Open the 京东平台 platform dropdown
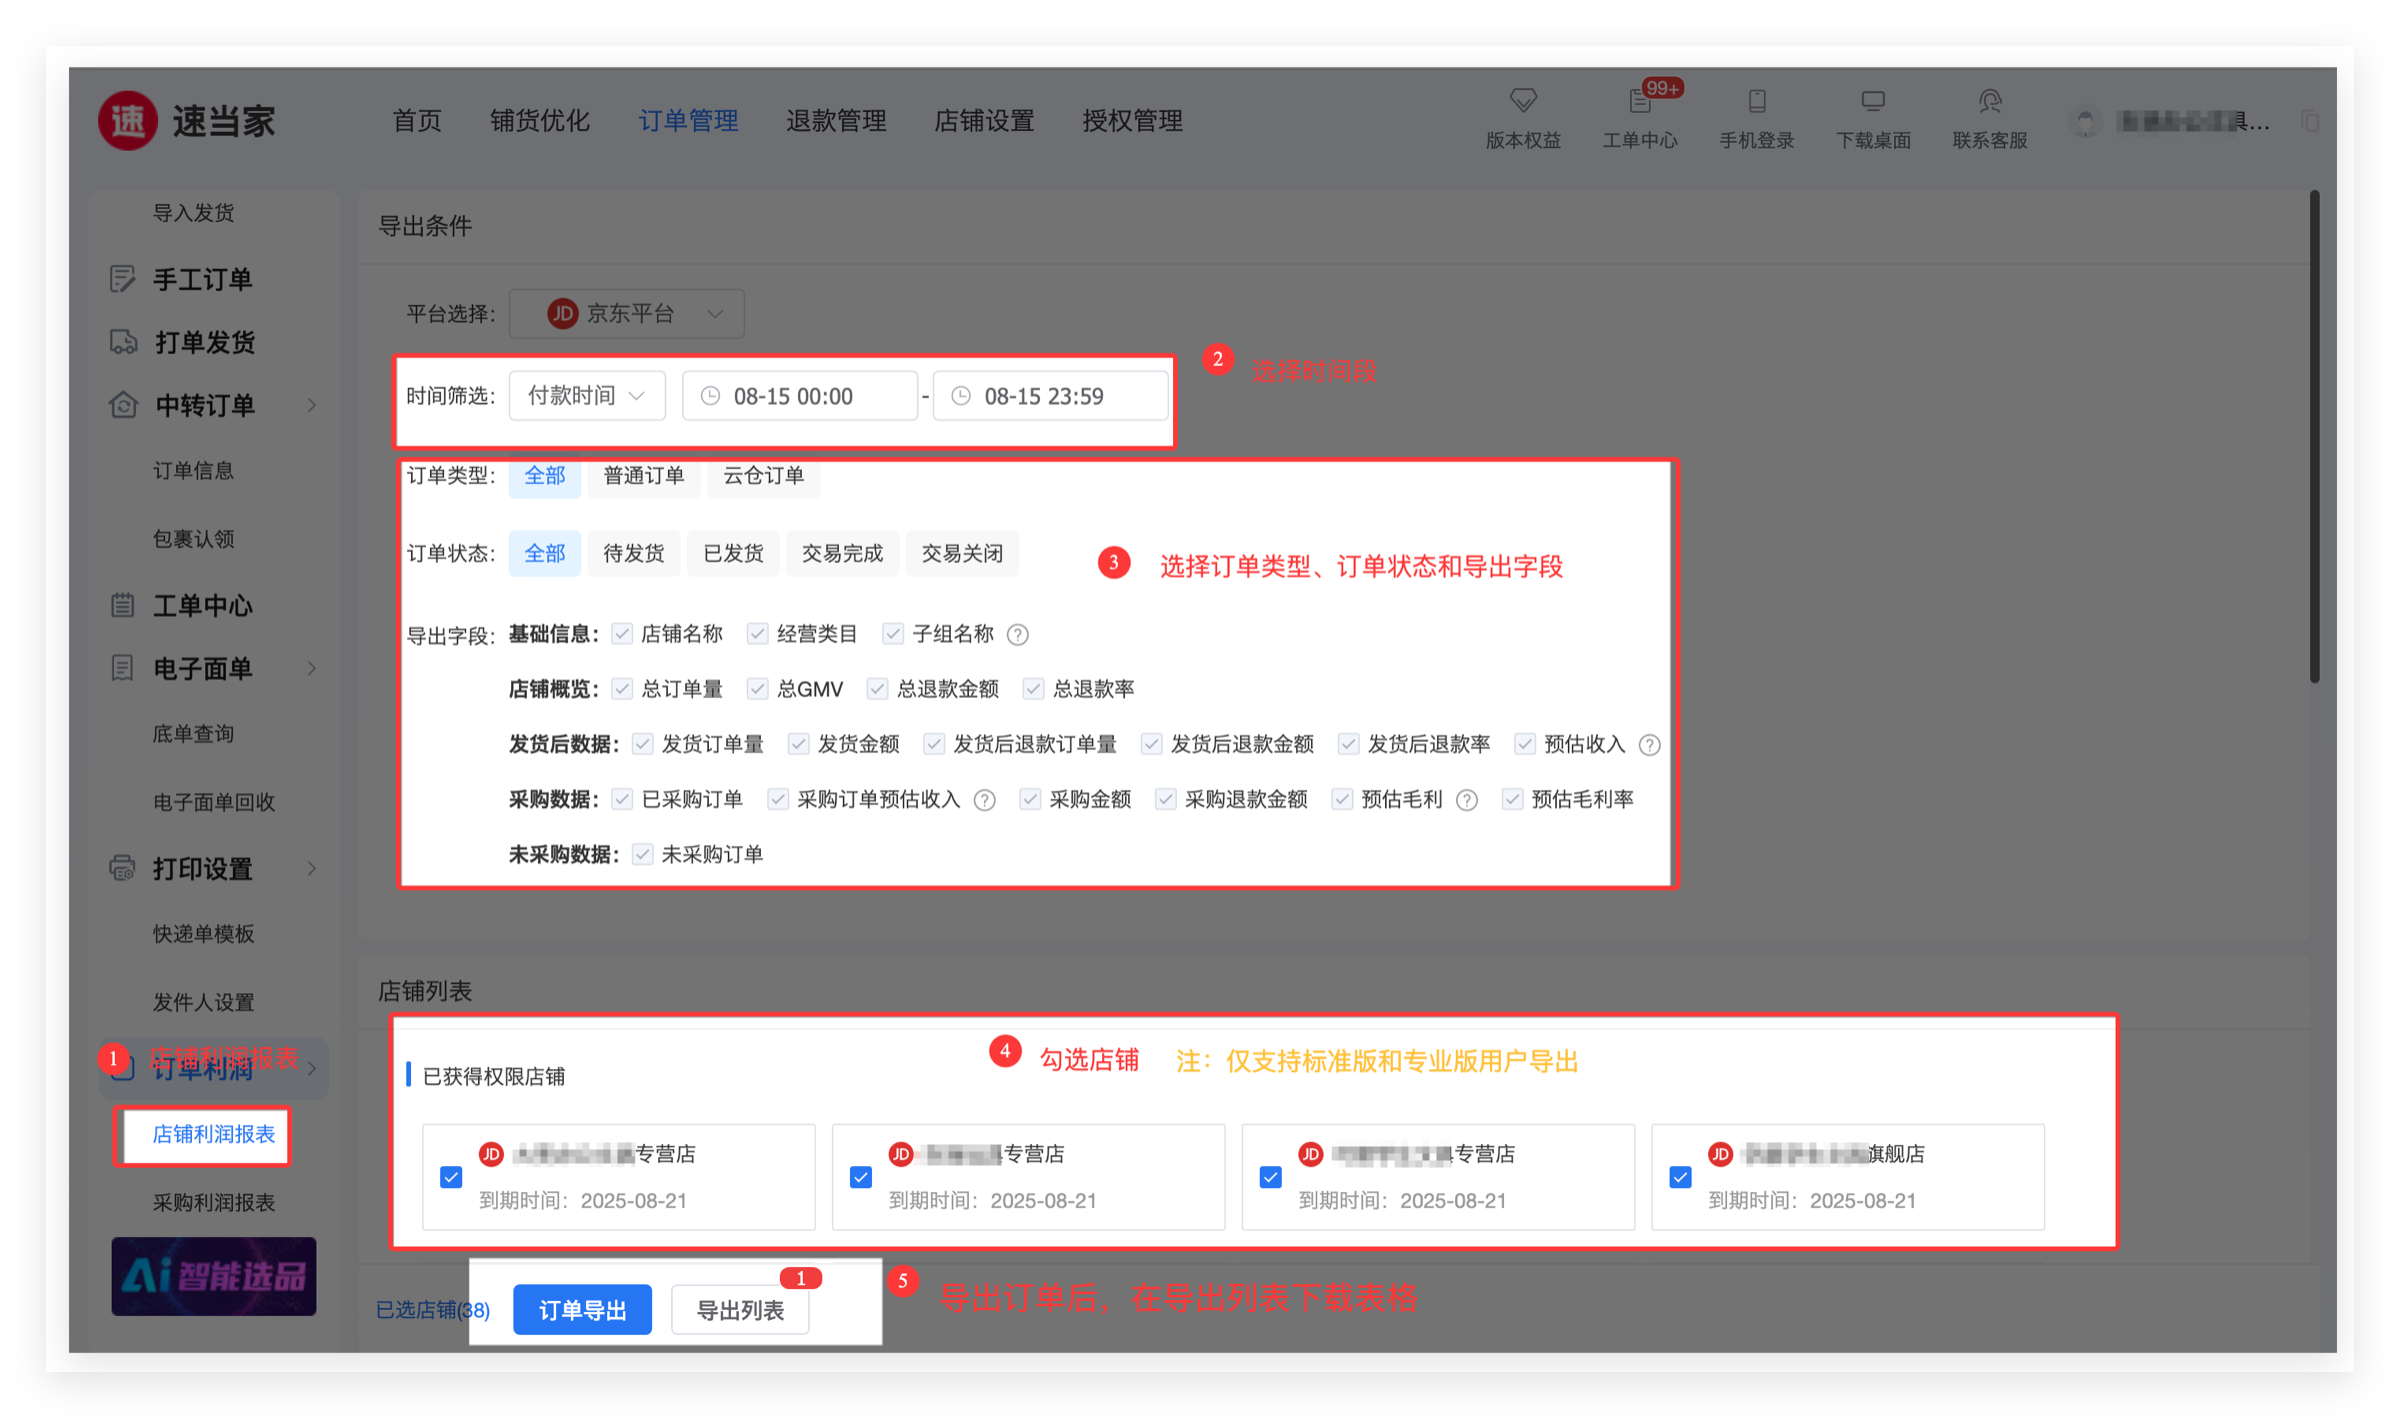The image size is (2400, 1418). 627,314
